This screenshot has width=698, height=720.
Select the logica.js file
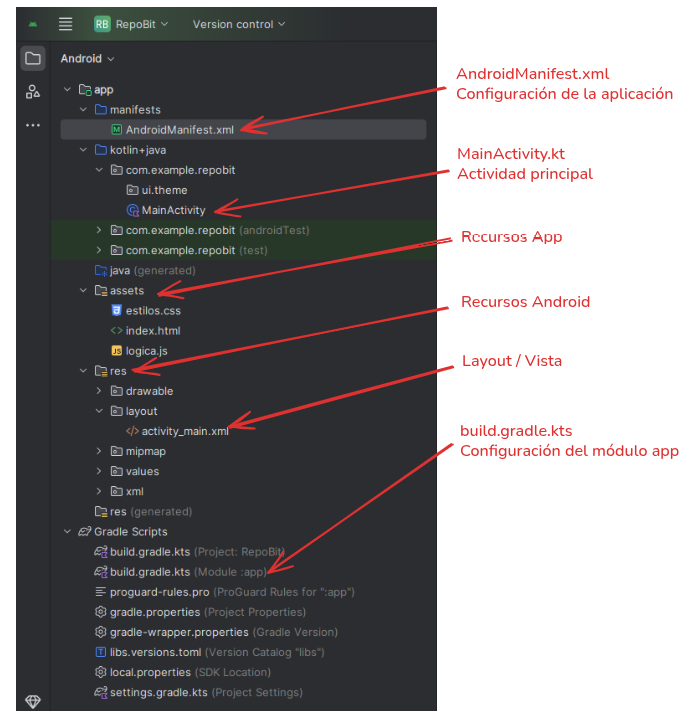point(146,351)
